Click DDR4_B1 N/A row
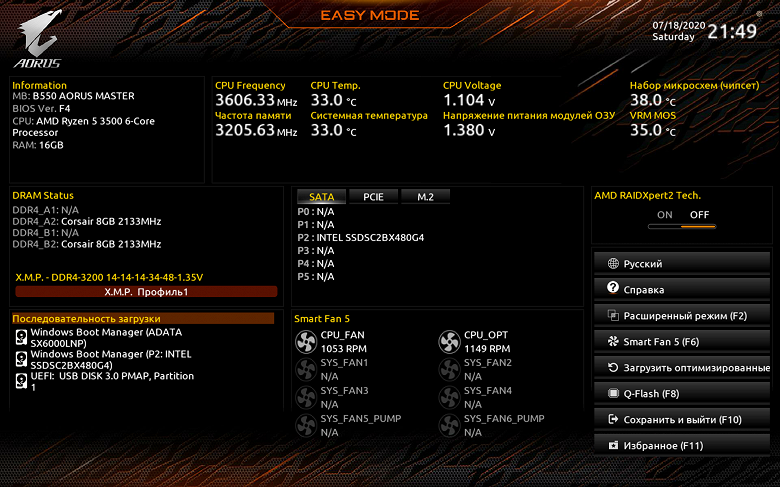Screen dimensions: 780x487 [x=46, y=232]
